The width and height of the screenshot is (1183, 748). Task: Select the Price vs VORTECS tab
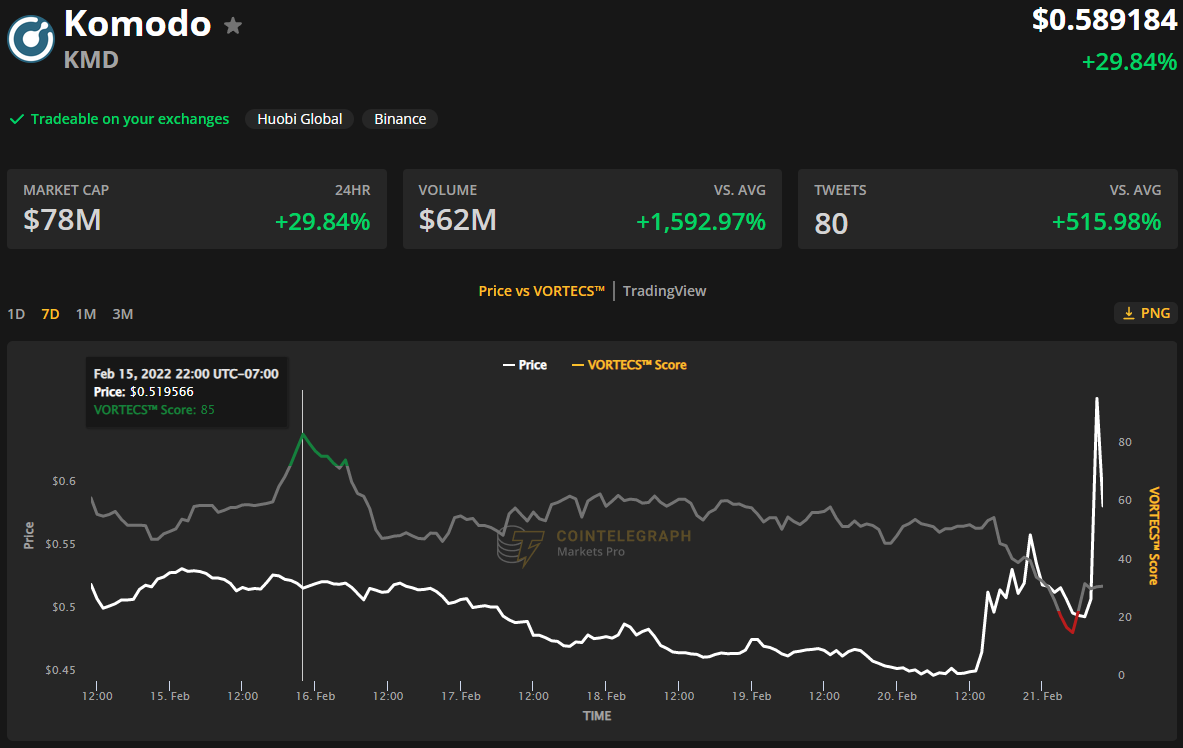tap(542, 291)
